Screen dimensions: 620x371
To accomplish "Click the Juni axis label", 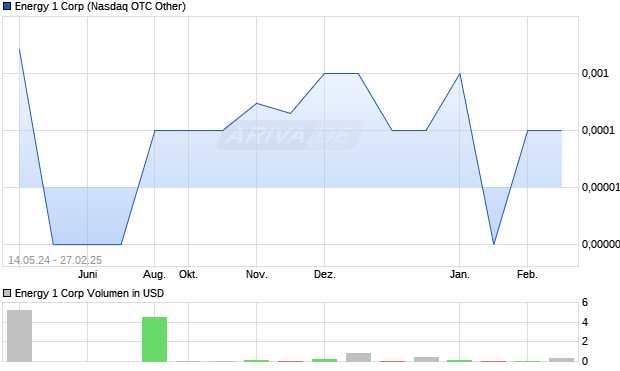I will click(x=87, y=274).
